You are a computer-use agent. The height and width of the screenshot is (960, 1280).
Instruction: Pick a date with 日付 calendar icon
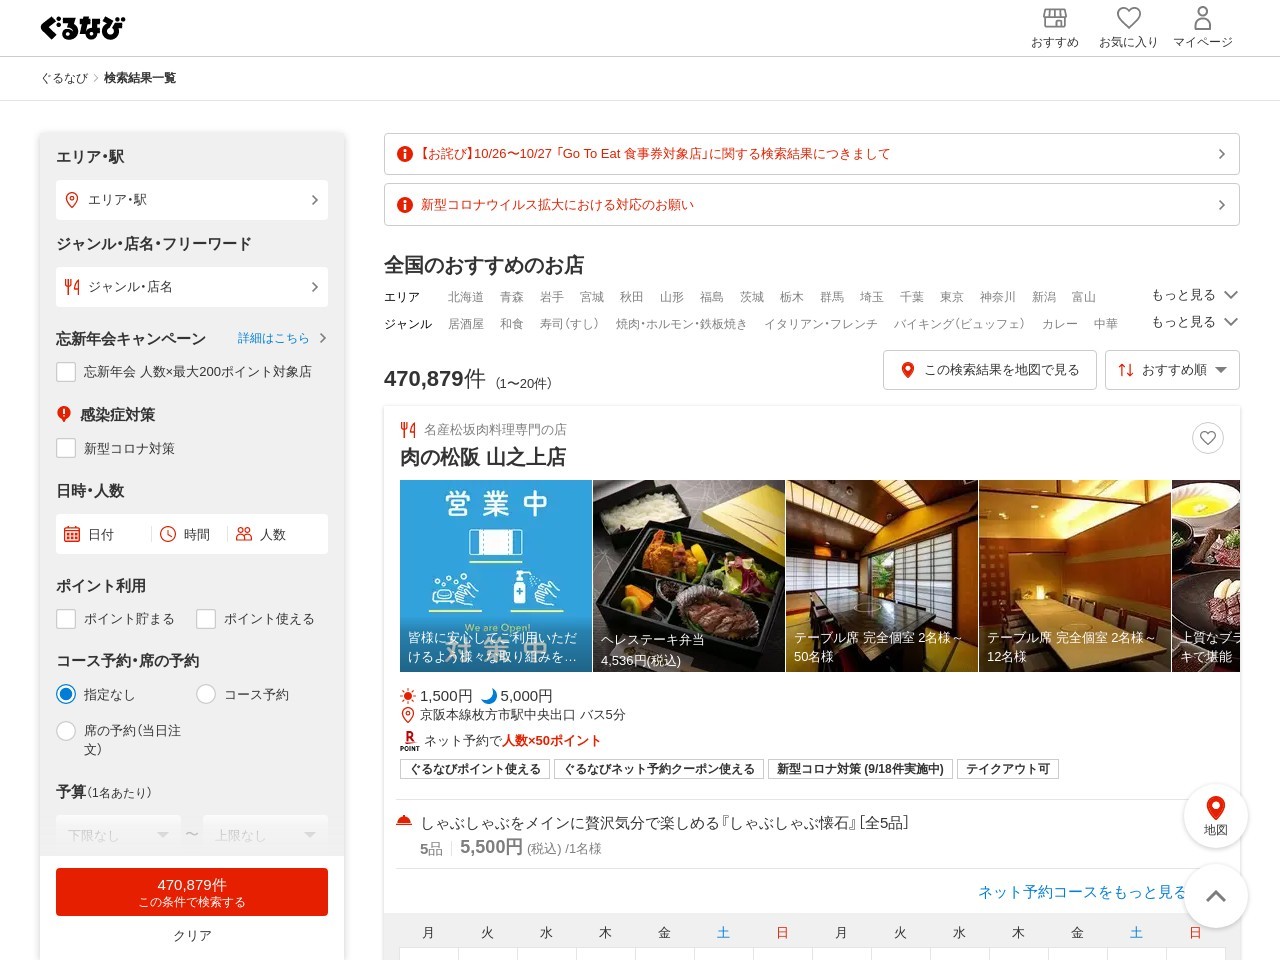[x=72, y=534]
